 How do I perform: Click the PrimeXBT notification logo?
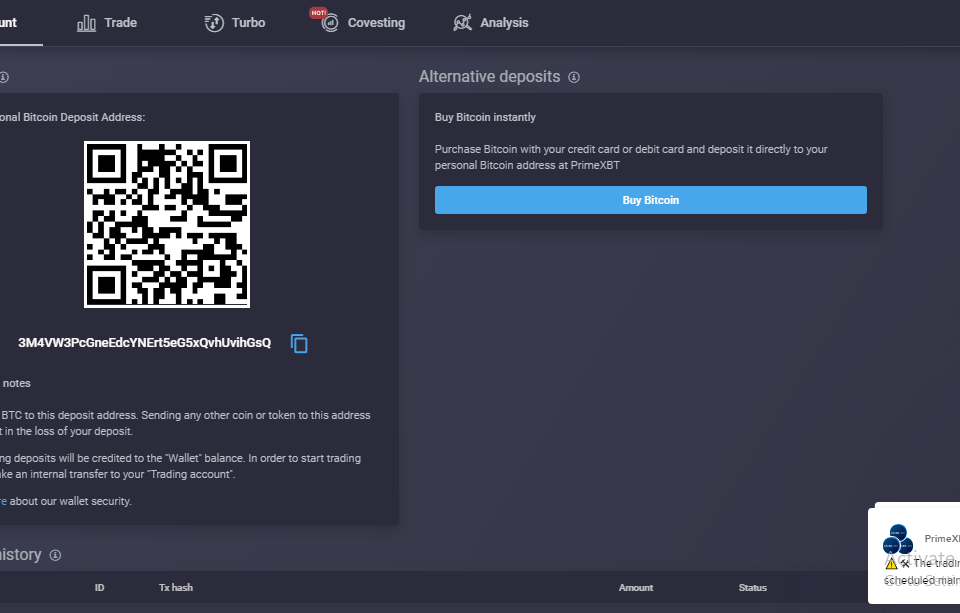coord(898,540)
